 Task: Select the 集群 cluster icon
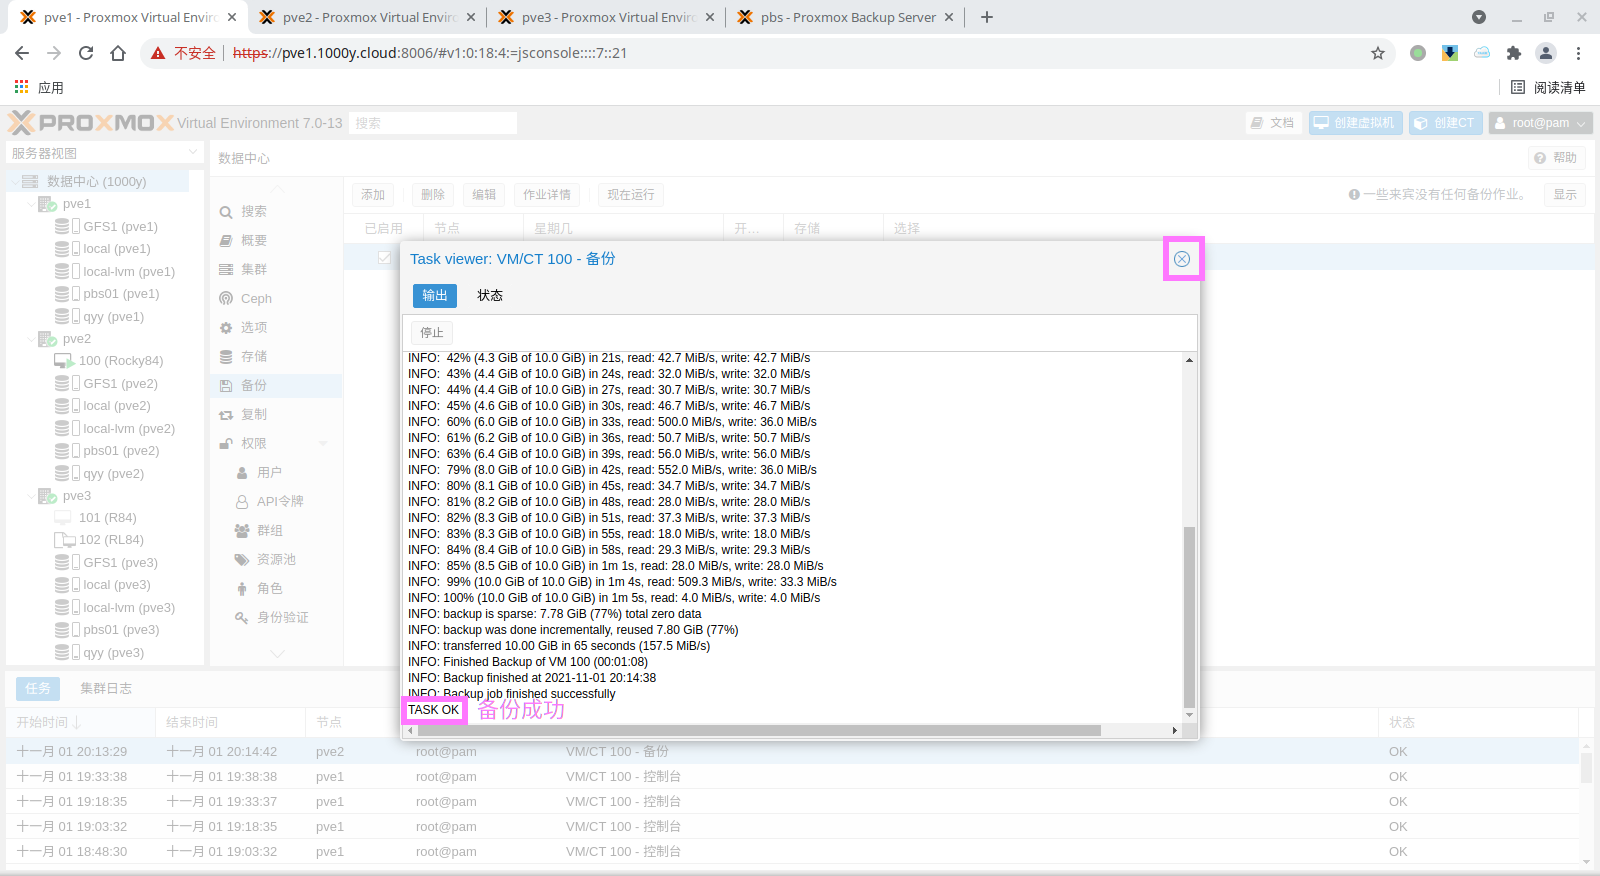pos(226,270)
